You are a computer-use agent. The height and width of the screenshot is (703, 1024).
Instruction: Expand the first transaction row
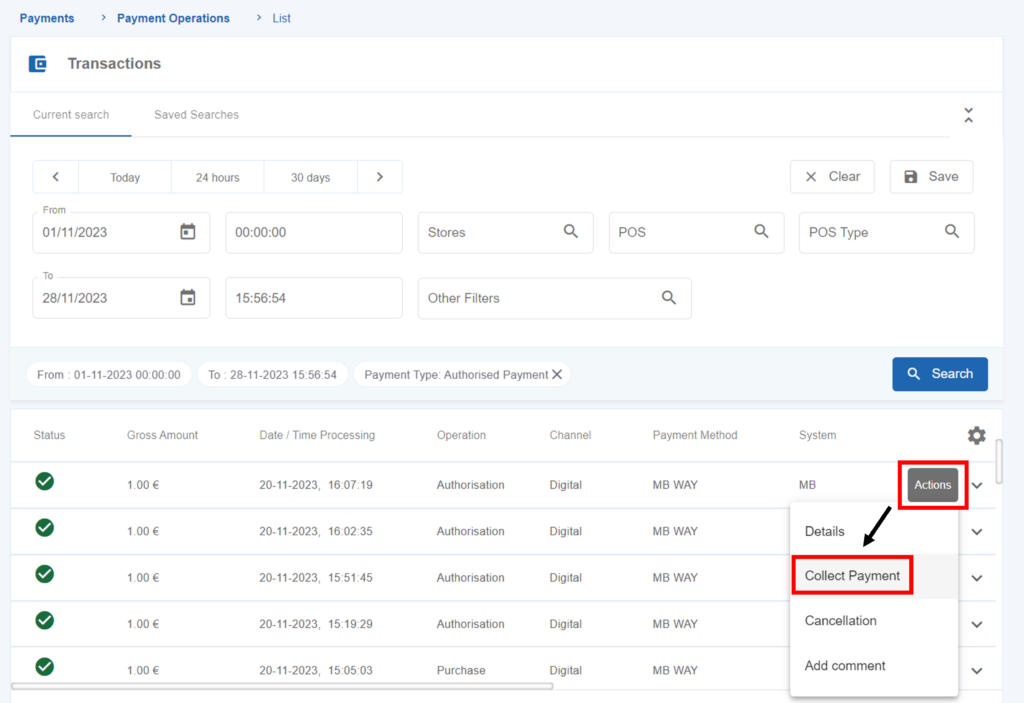977,486
